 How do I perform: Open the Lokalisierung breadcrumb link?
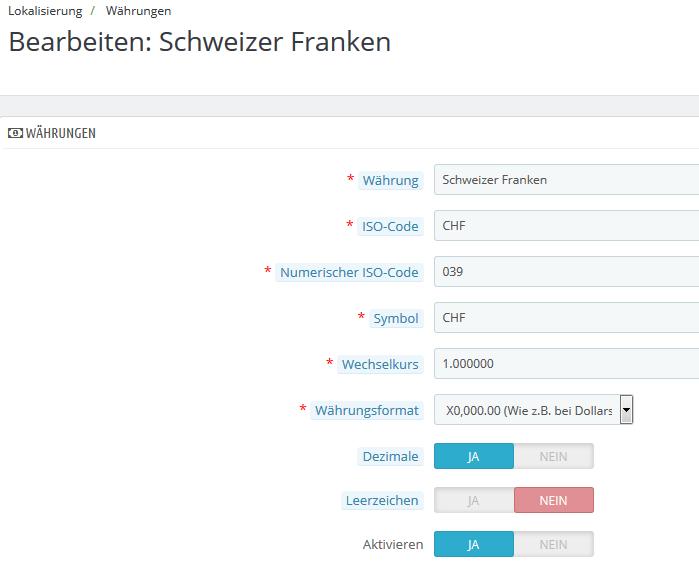pos(45,11)
